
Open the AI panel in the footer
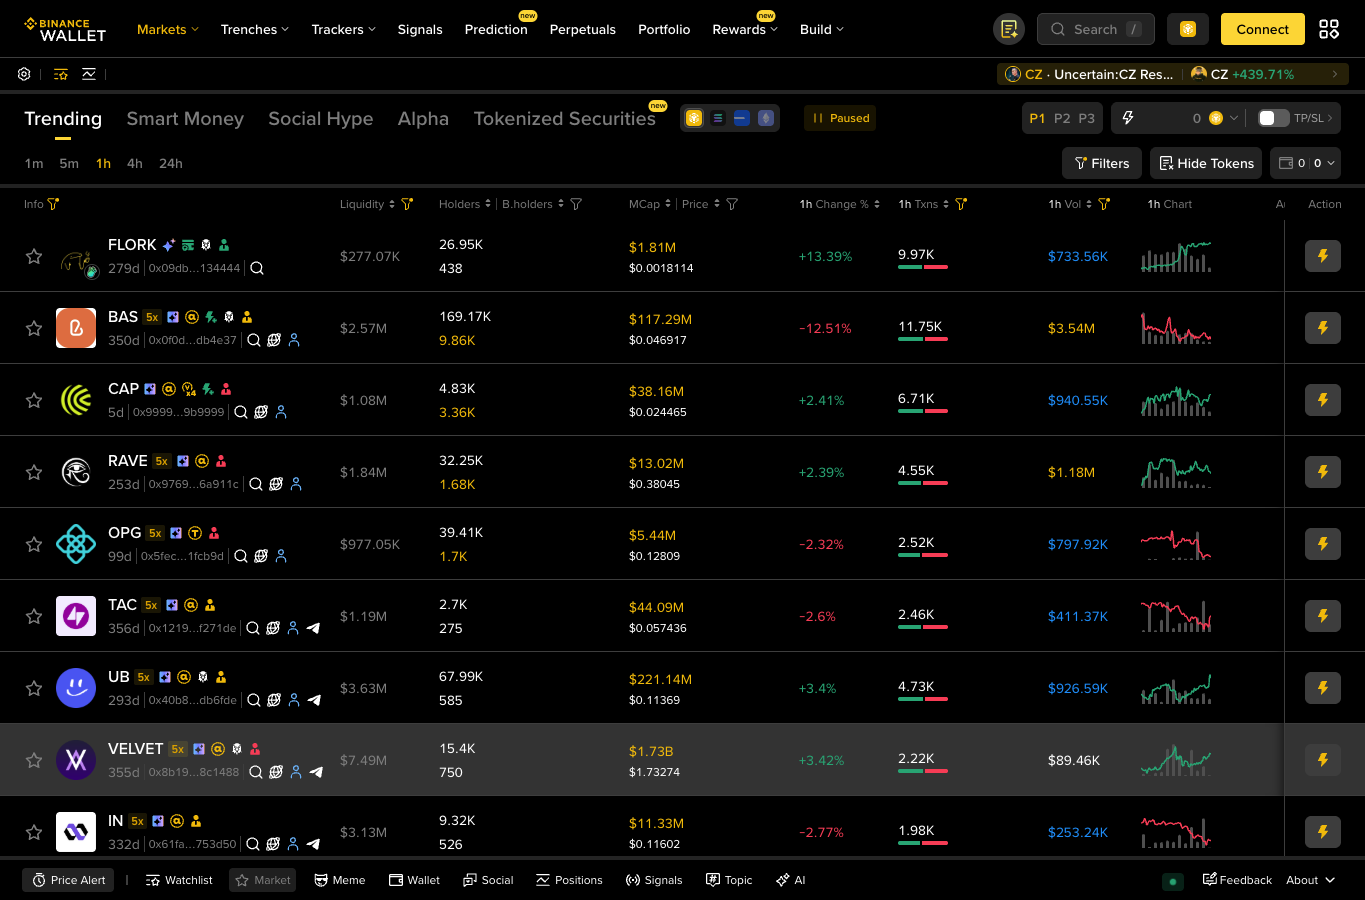click(791, 880)
